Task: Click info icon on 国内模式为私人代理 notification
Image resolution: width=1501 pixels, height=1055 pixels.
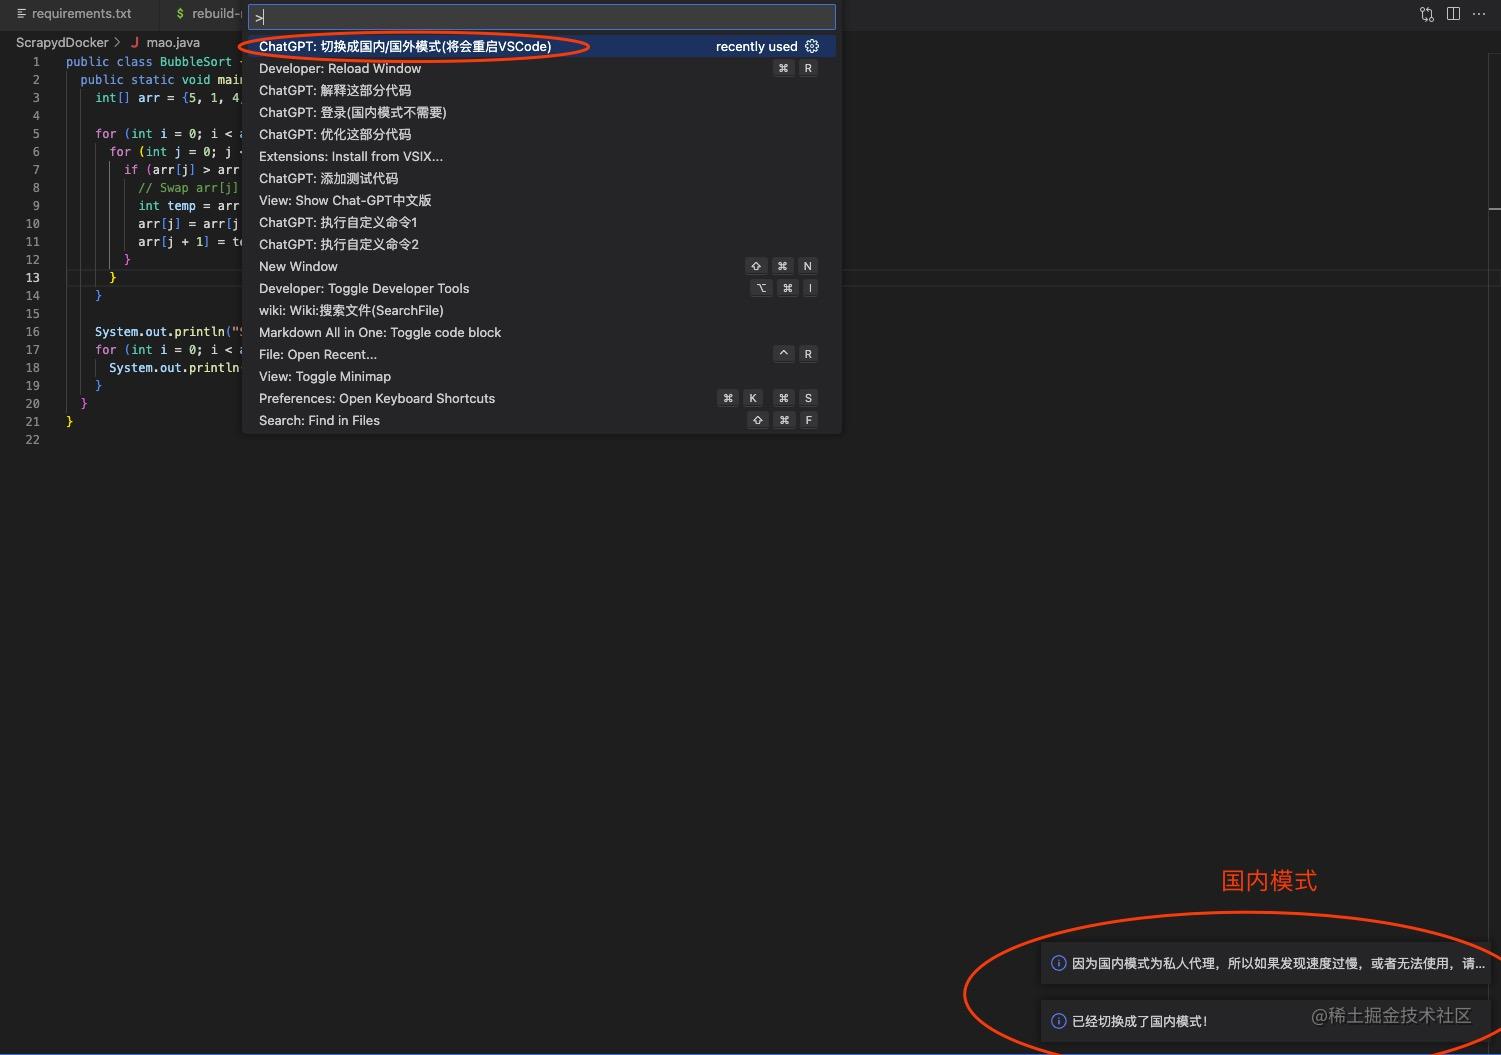Action: (x=1058, y=963)
